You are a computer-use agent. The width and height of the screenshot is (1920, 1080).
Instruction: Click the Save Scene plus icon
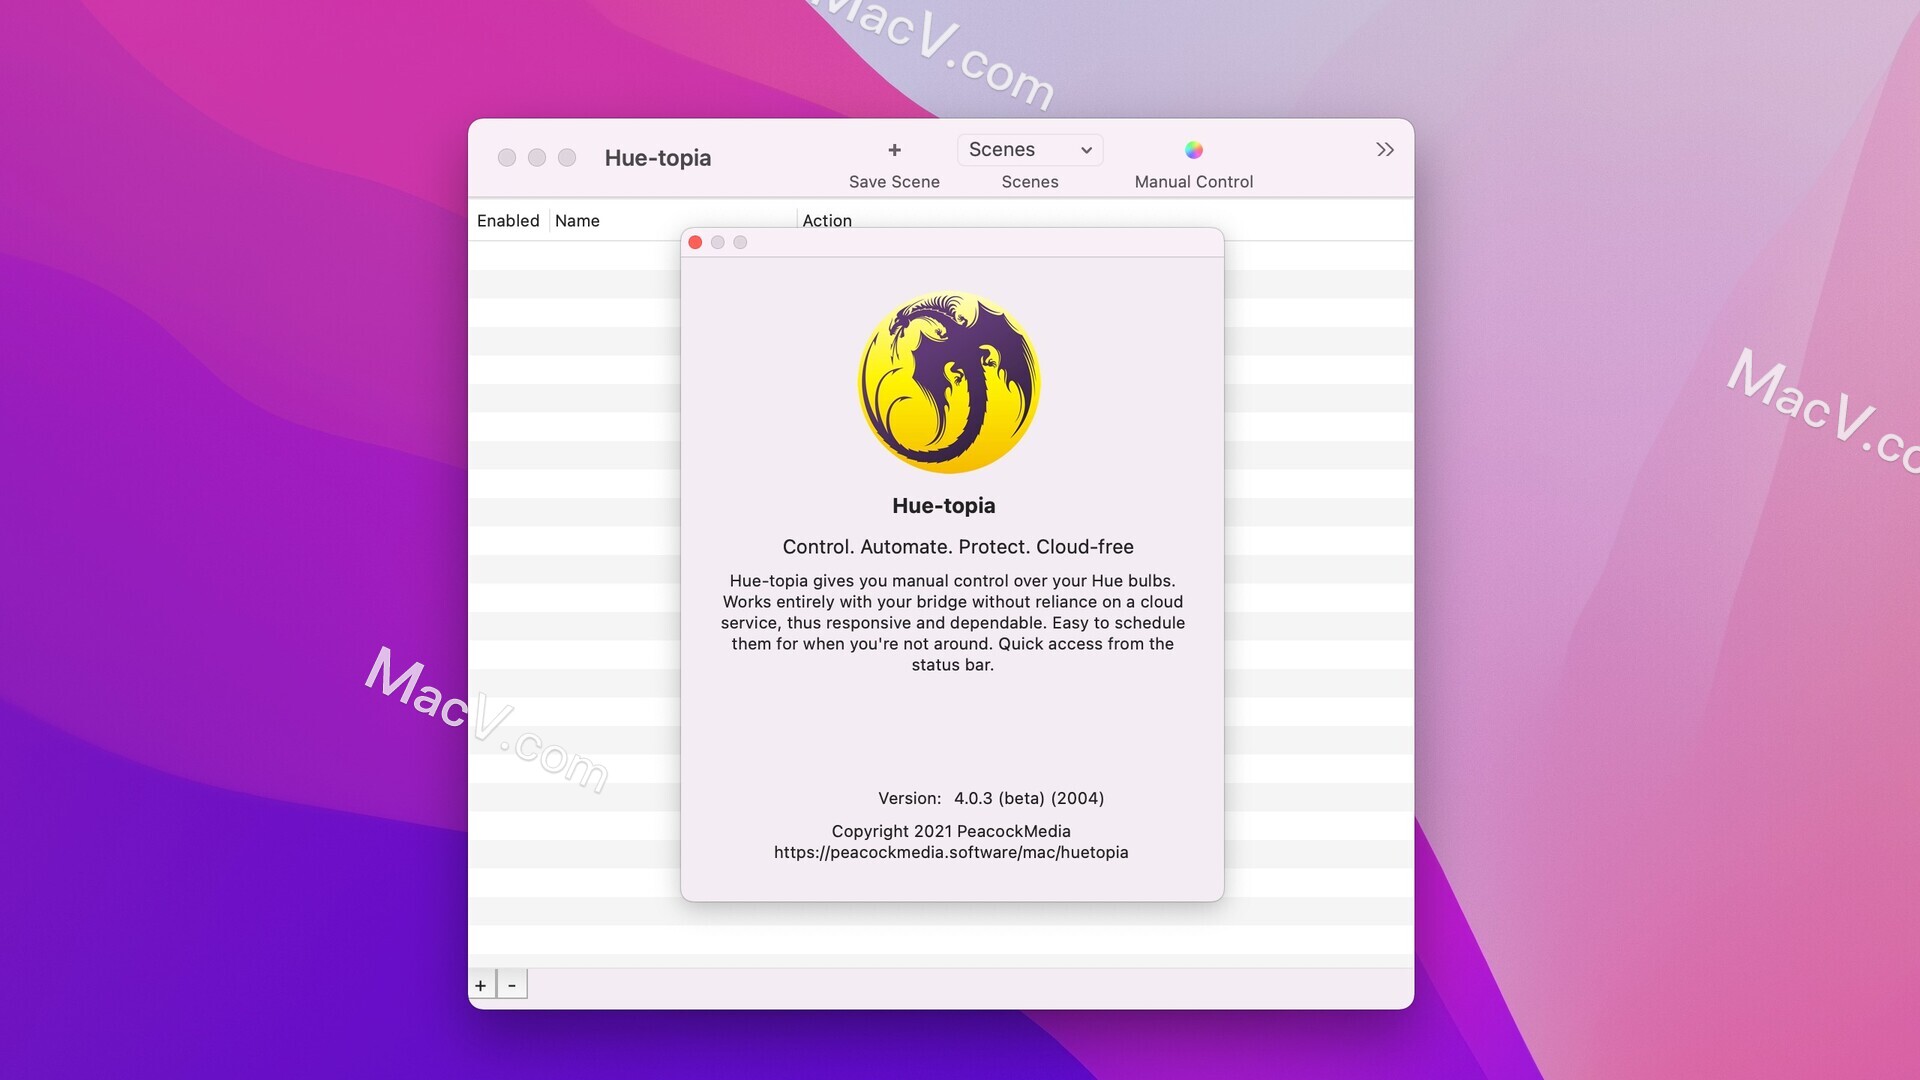pos(894,150)
